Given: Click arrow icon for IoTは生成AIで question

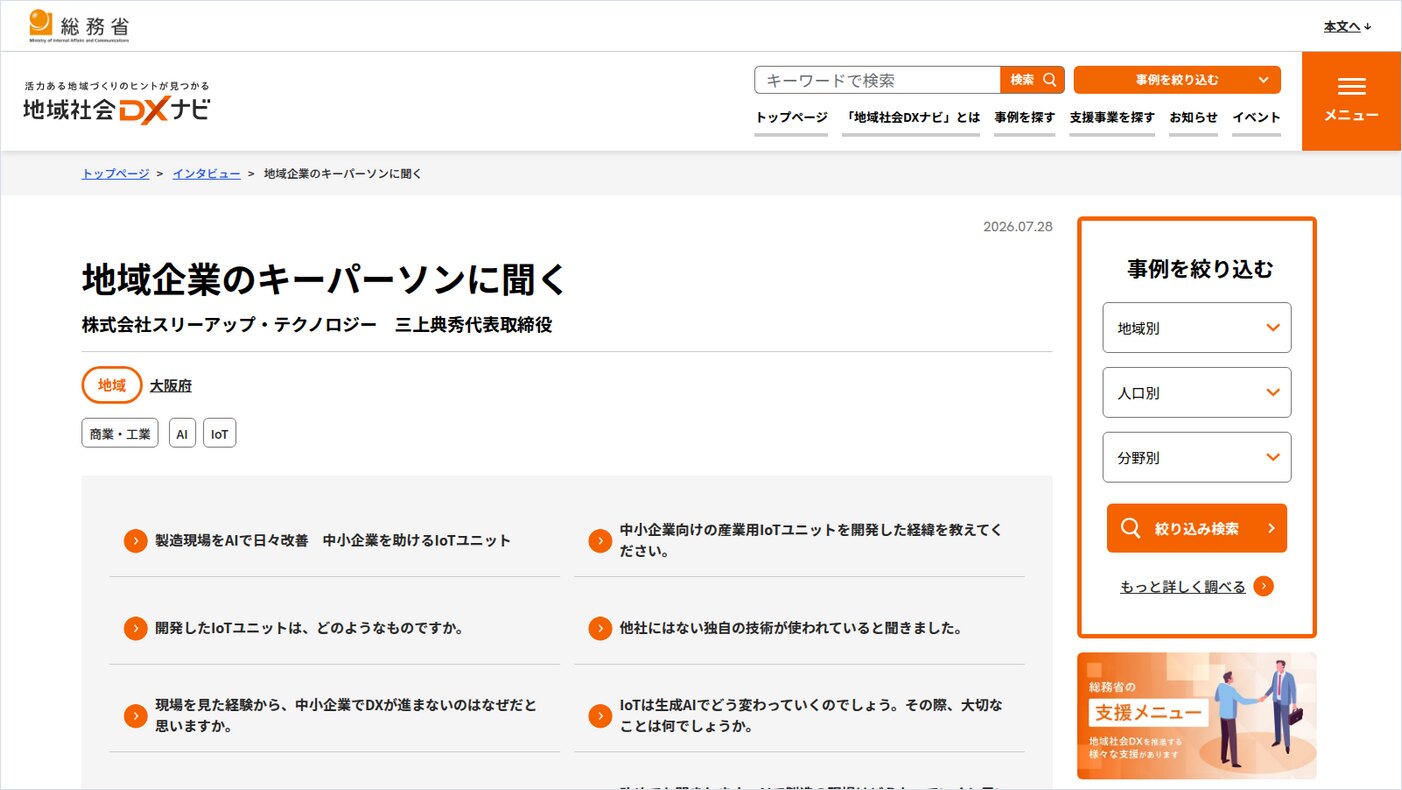Looking at the screenshot, I should tap(600, 716).
